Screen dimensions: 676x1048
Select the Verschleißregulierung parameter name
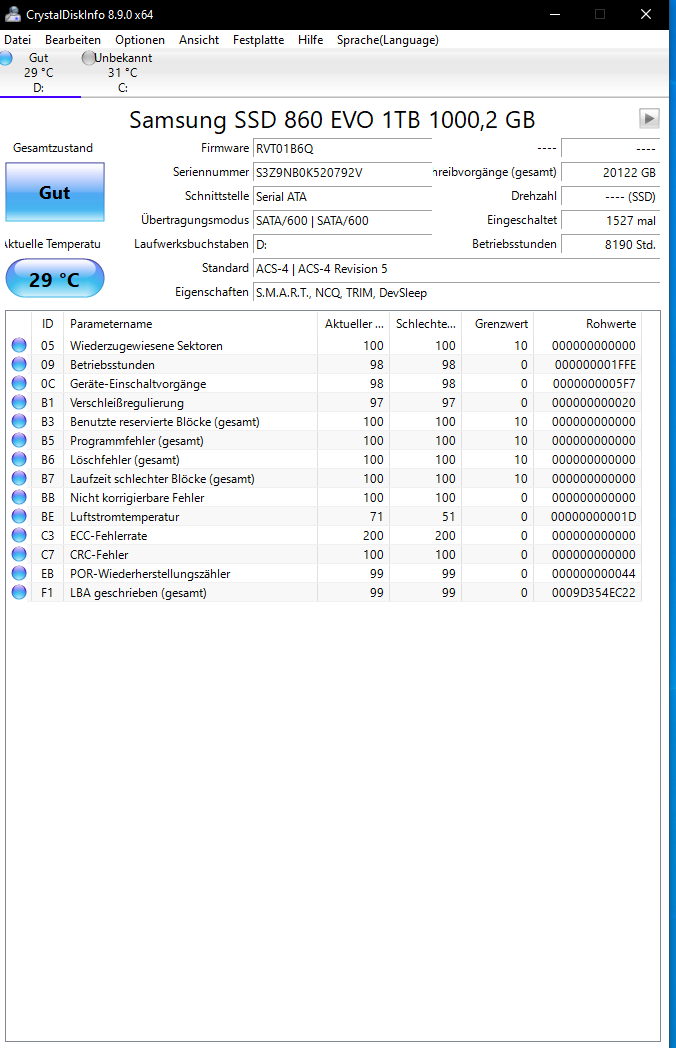[x=127, y=402]
